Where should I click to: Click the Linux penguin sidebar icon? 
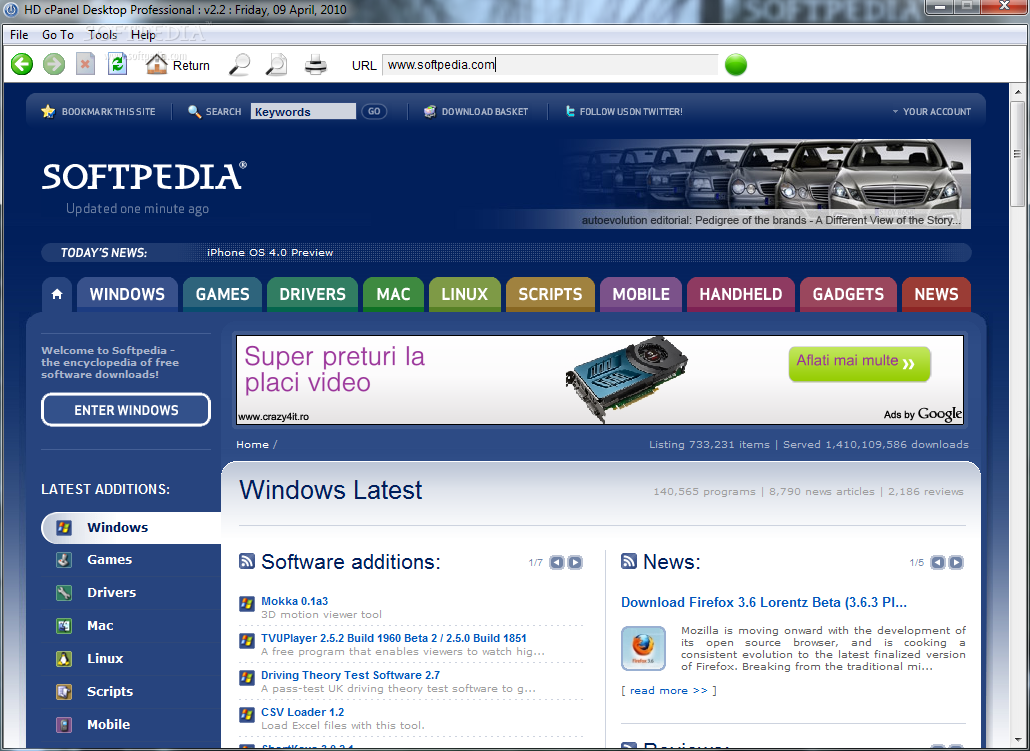coord(64,658)
